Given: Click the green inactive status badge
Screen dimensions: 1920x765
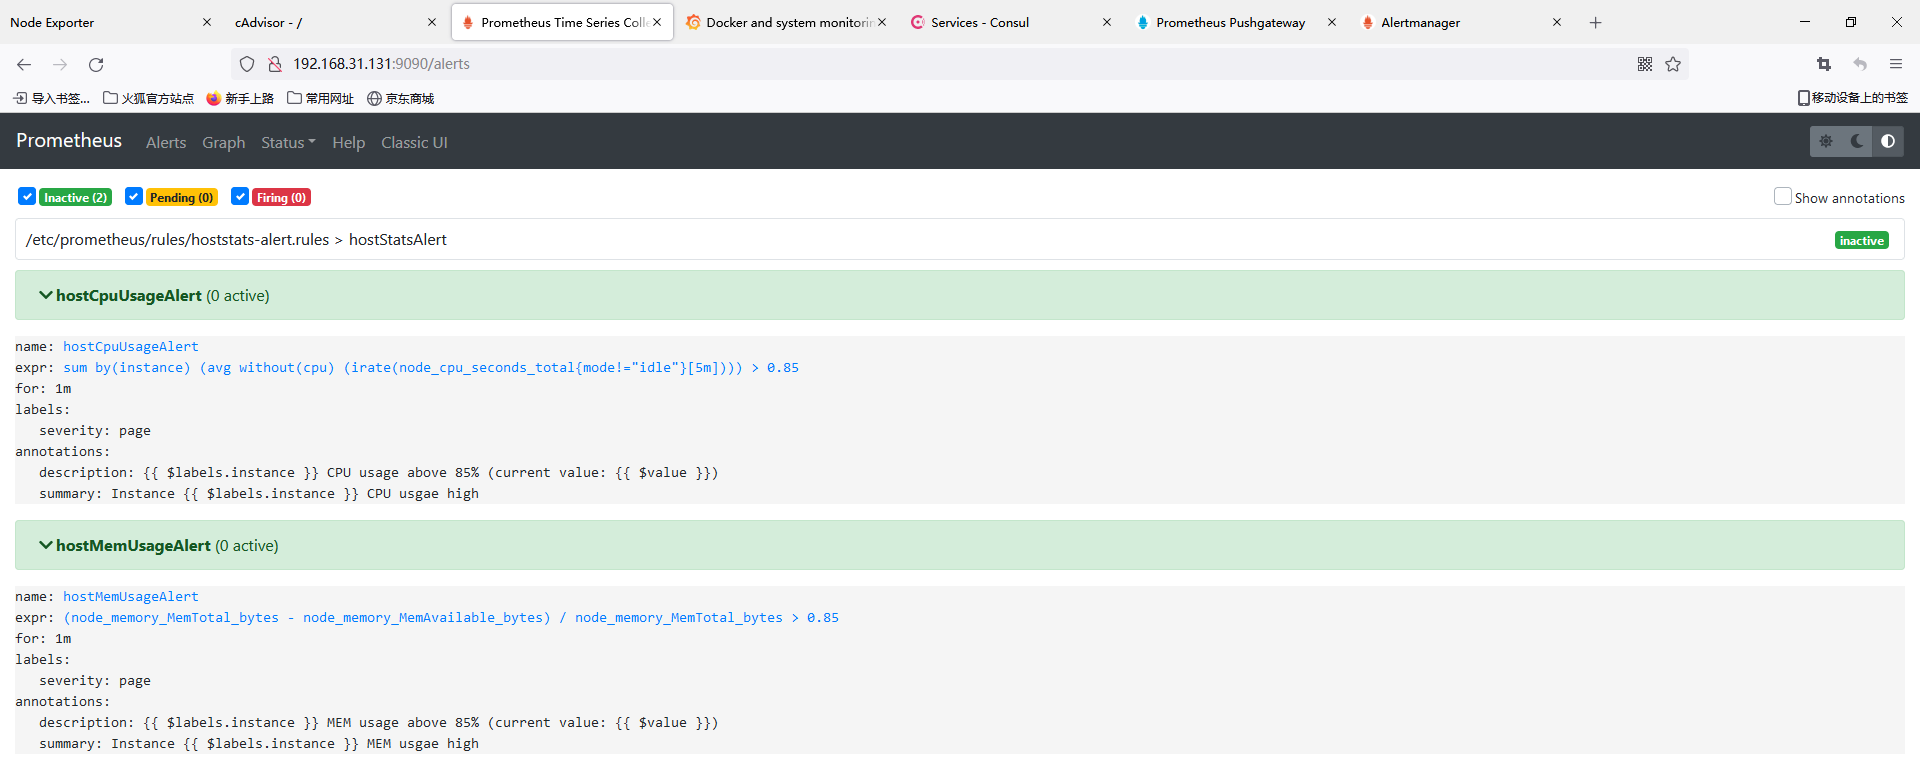Looking at the screenshot, I should [x=1862, y=240].
